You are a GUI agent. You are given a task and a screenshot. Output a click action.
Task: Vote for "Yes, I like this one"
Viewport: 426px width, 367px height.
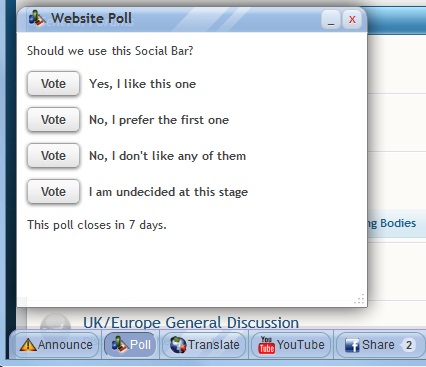[53, 84]
